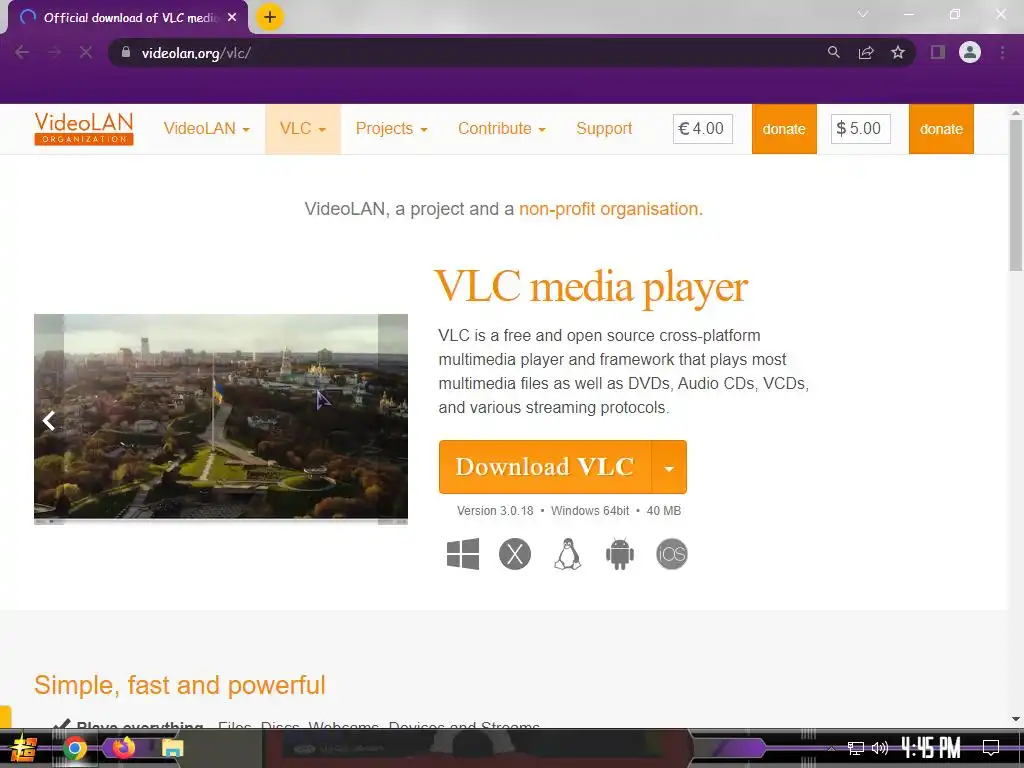Click the VideoLAN organization logo

pos(84,129)
